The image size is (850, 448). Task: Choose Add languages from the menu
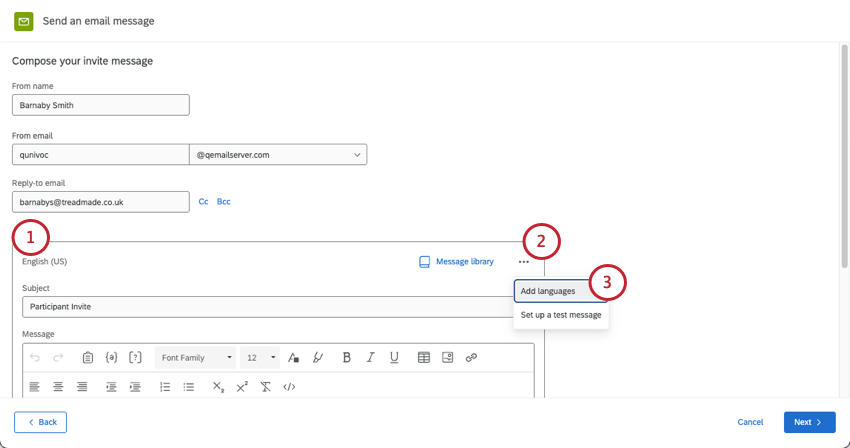561,291
